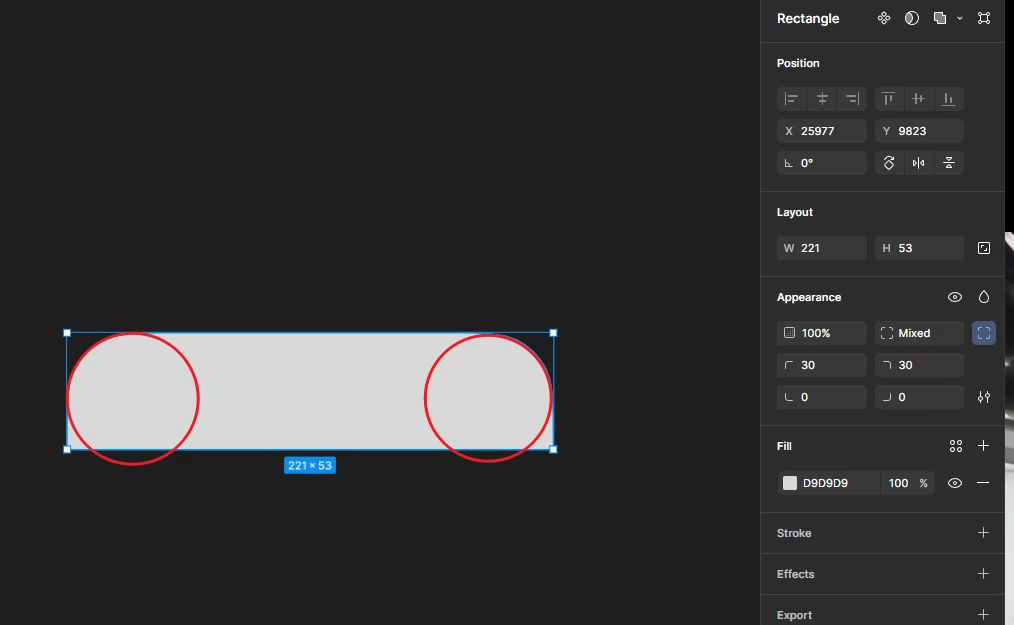Viewport: 1014px width, 625px height.
Task: Add an export setting
Action: [x=984, y=615]
